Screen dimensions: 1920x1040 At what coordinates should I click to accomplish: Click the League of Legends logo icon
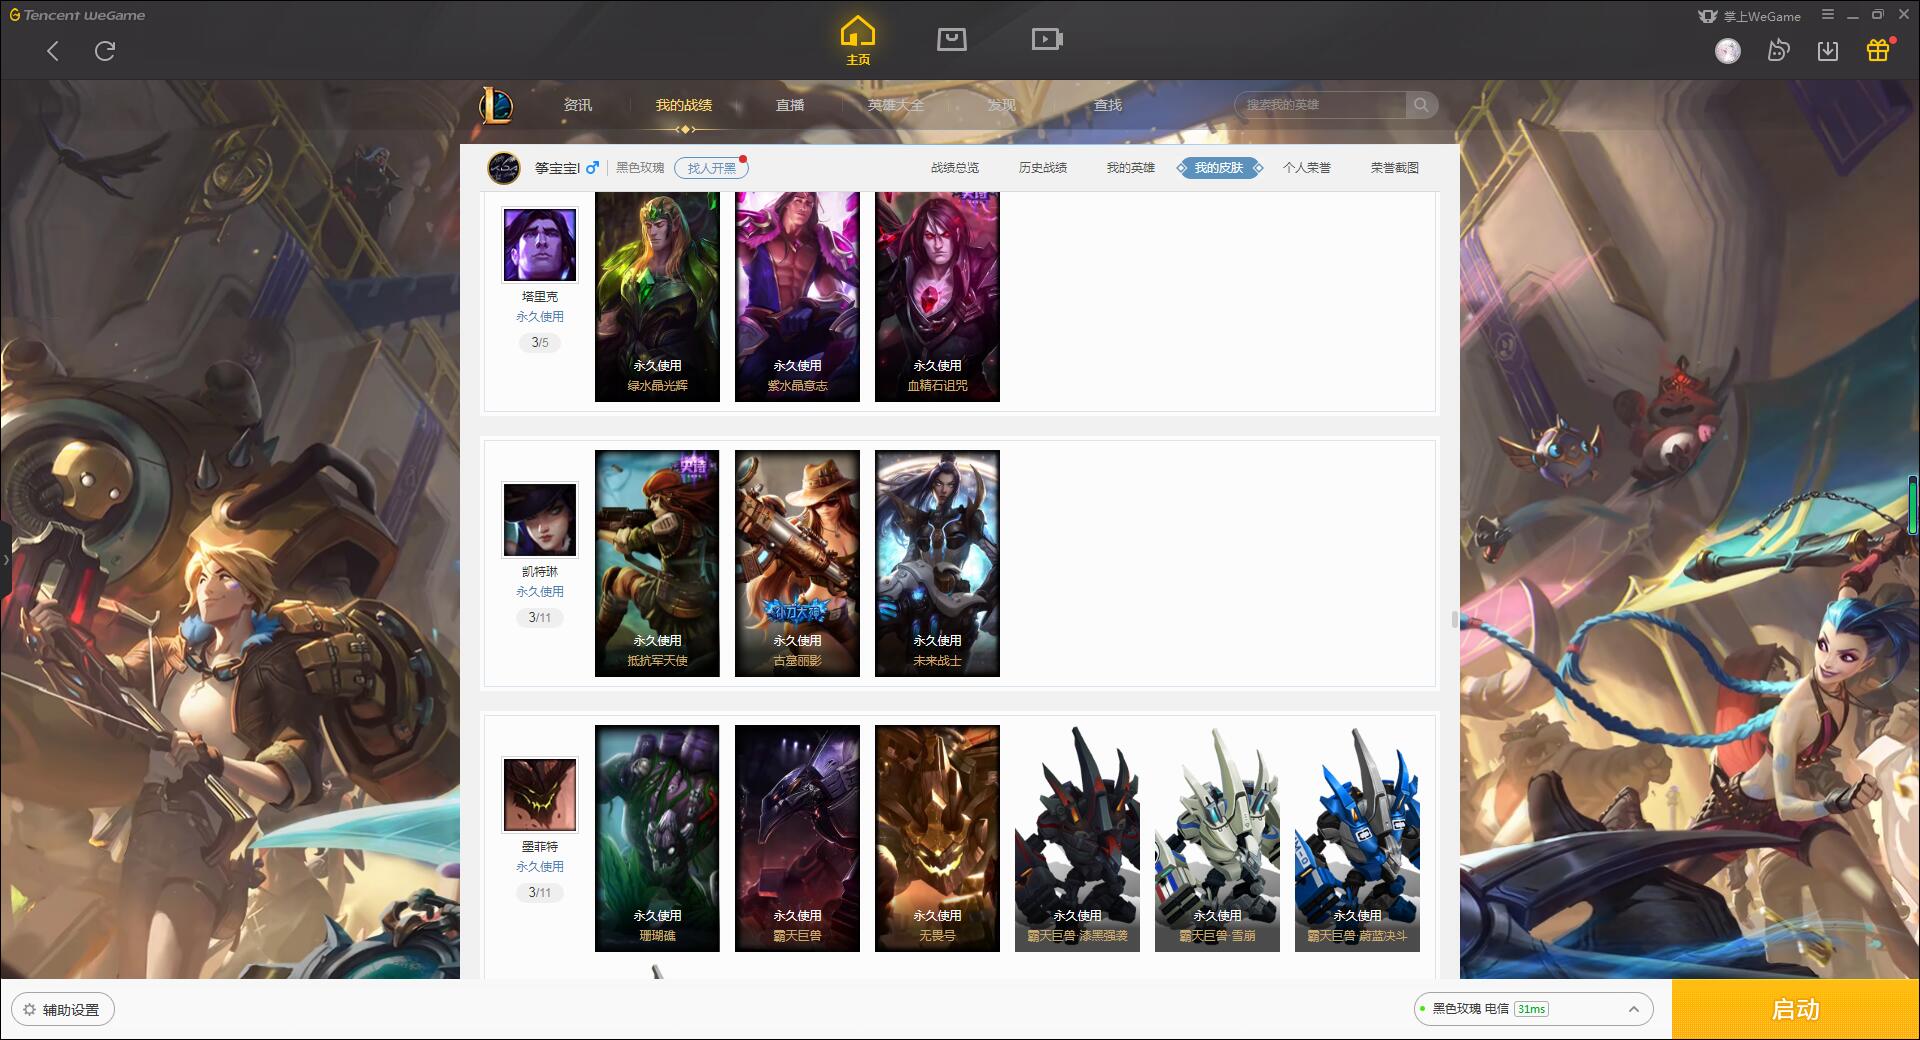click(x=496, y=105)
